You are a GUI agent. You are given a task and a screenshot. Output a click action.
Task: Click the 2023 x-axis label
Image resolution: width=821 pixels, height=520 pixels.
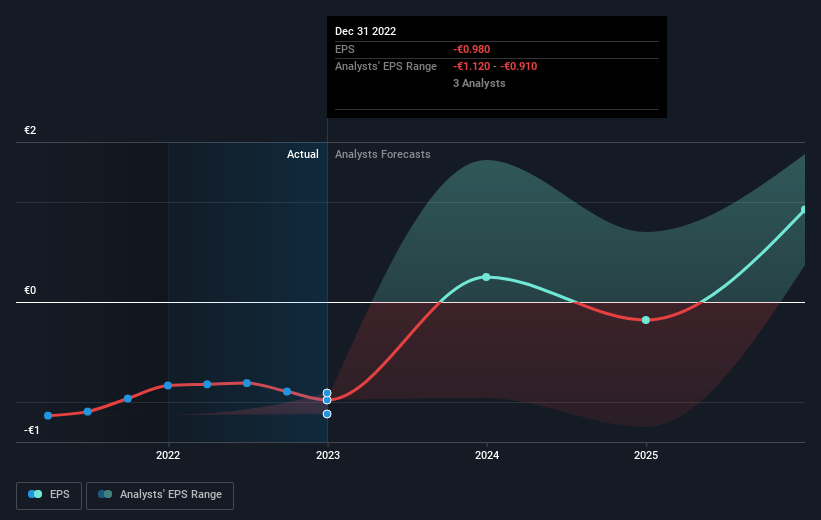(x=328, y=456)
